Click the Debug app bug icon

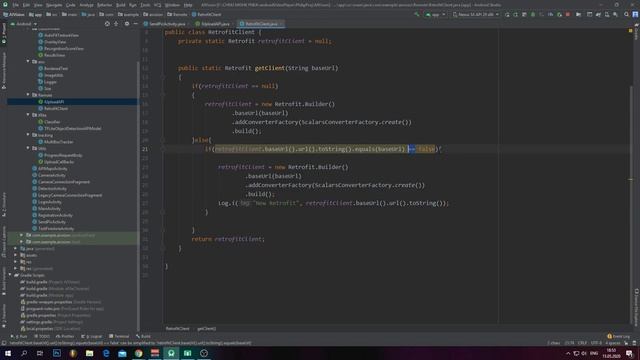tap(533, 14)
